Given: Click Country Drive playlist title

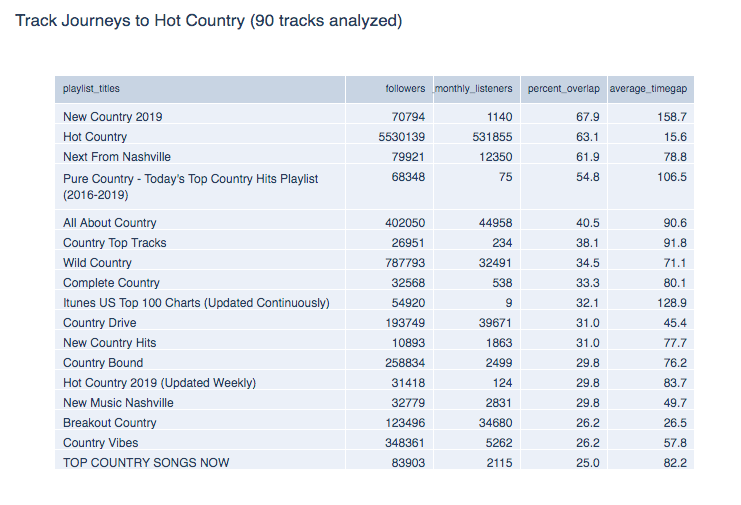Looking at the screenshot, I should point(100,322).
